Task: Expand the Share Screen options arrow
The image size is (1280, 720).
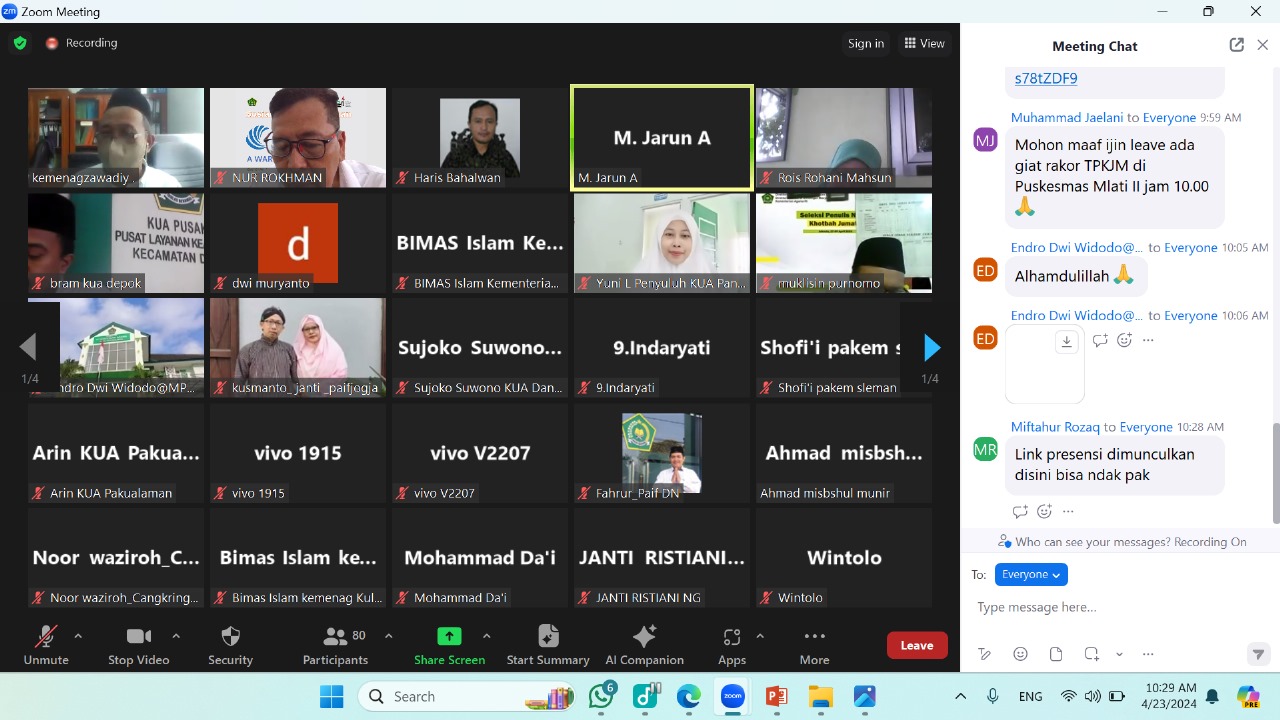Action: (486, 636)
